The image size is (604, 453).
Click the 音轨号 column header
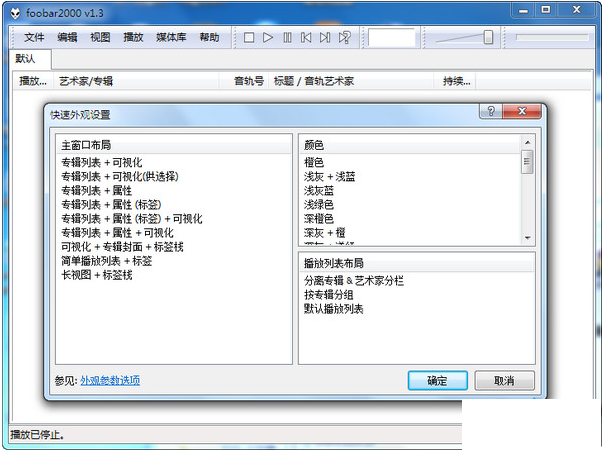244,81
